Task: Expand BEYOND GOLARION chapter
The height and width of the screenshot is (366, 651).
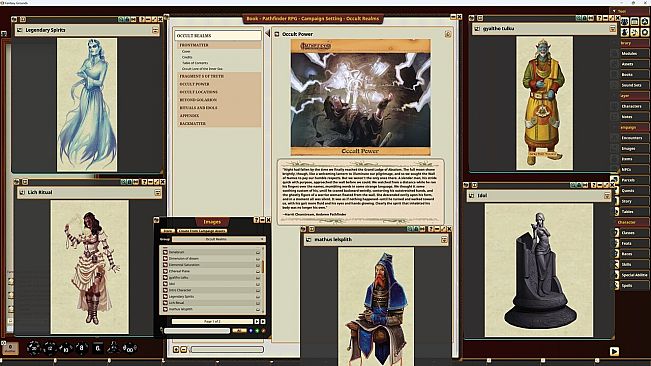Action: (x=219, y=100)
